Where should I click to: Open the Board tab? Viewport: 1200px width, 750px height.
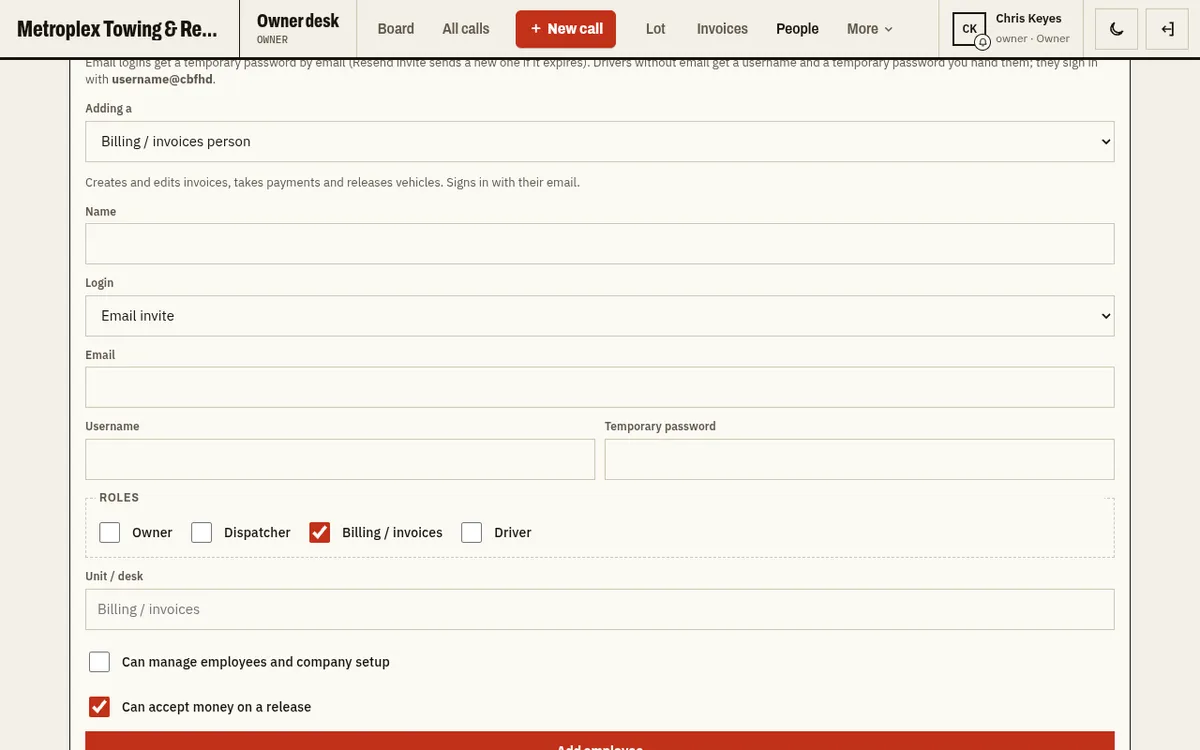pos(396,29)
